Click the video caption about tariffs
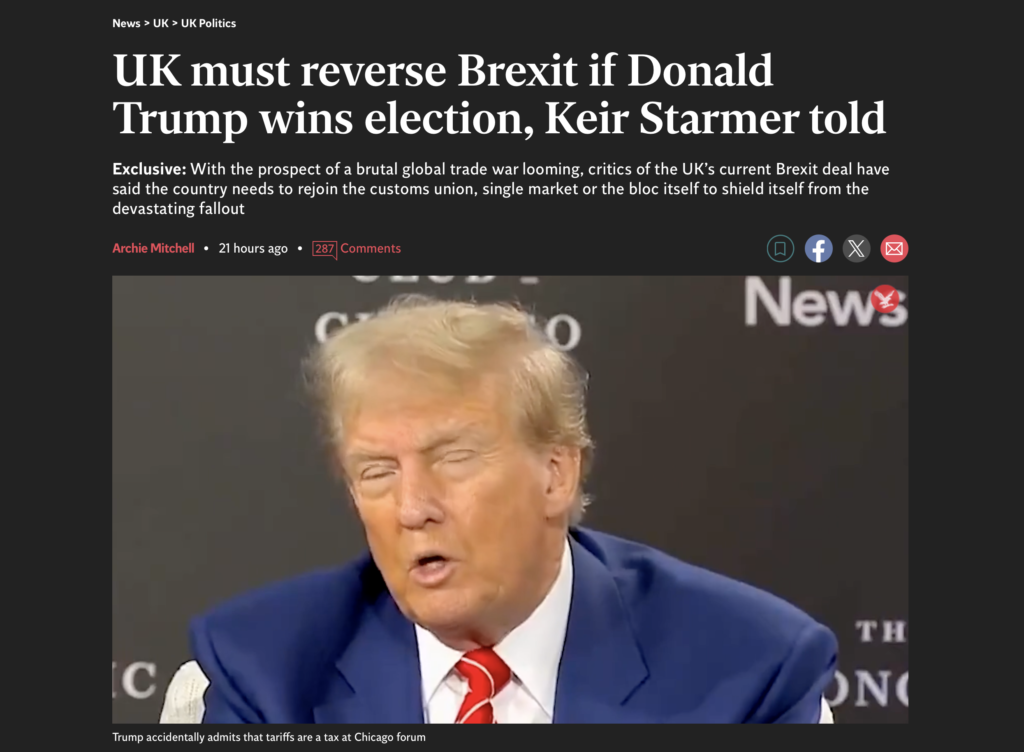 coord(269,737)
